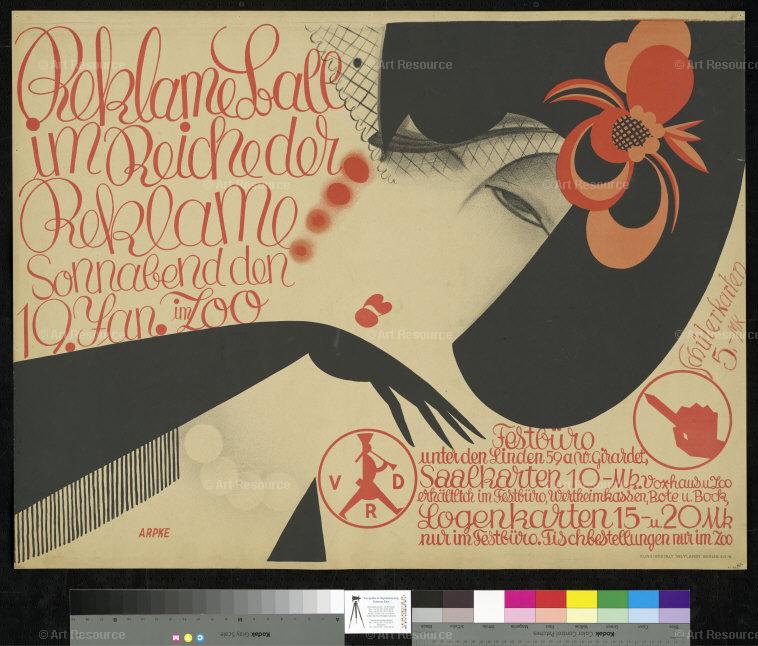Click the 'Tischbestellungen nur im Zoo' line
758x646 pixels.
[x=637, y=539]
